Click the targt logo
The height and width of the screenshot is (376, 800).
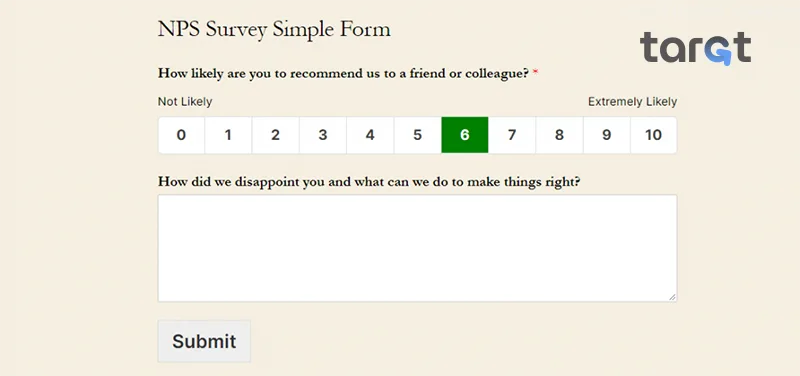click(695, 48)
